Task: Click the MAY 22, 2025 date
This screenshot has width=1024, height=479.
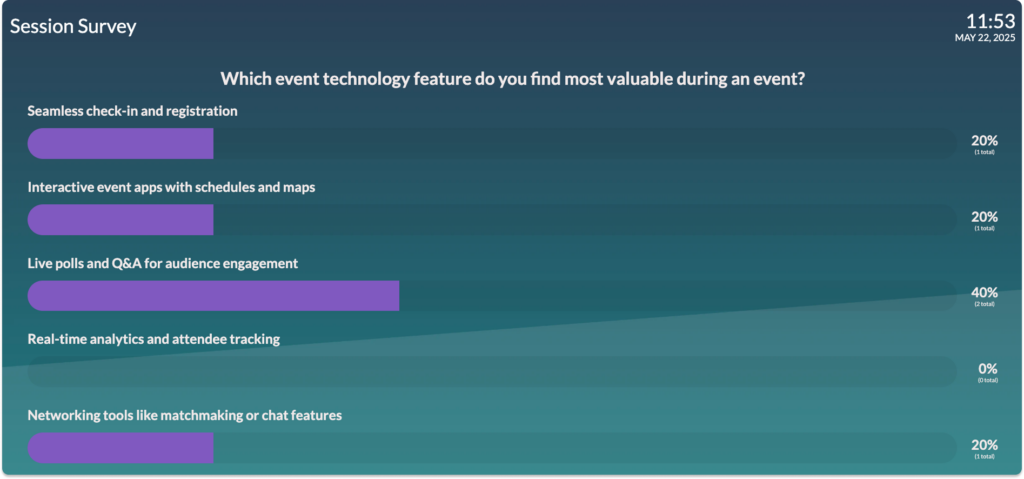Action: 985,38
